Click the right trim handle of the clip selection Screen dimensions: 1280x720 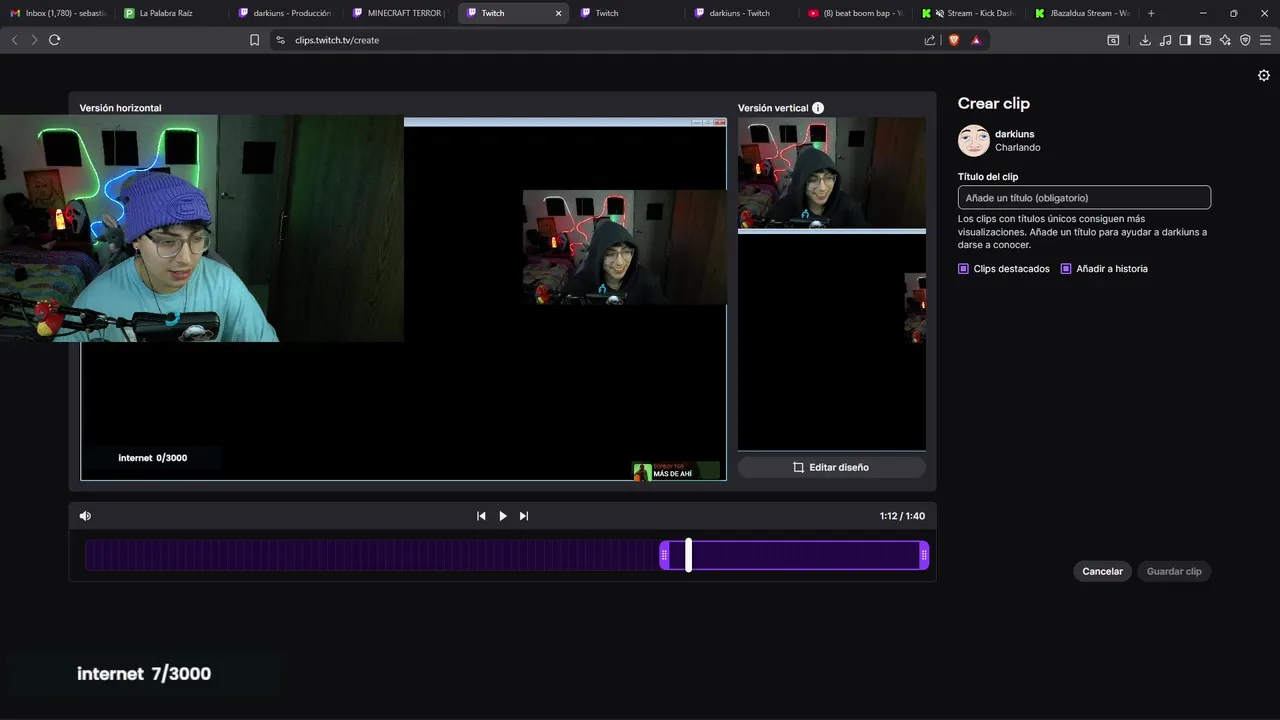click(x=924, y=555)
